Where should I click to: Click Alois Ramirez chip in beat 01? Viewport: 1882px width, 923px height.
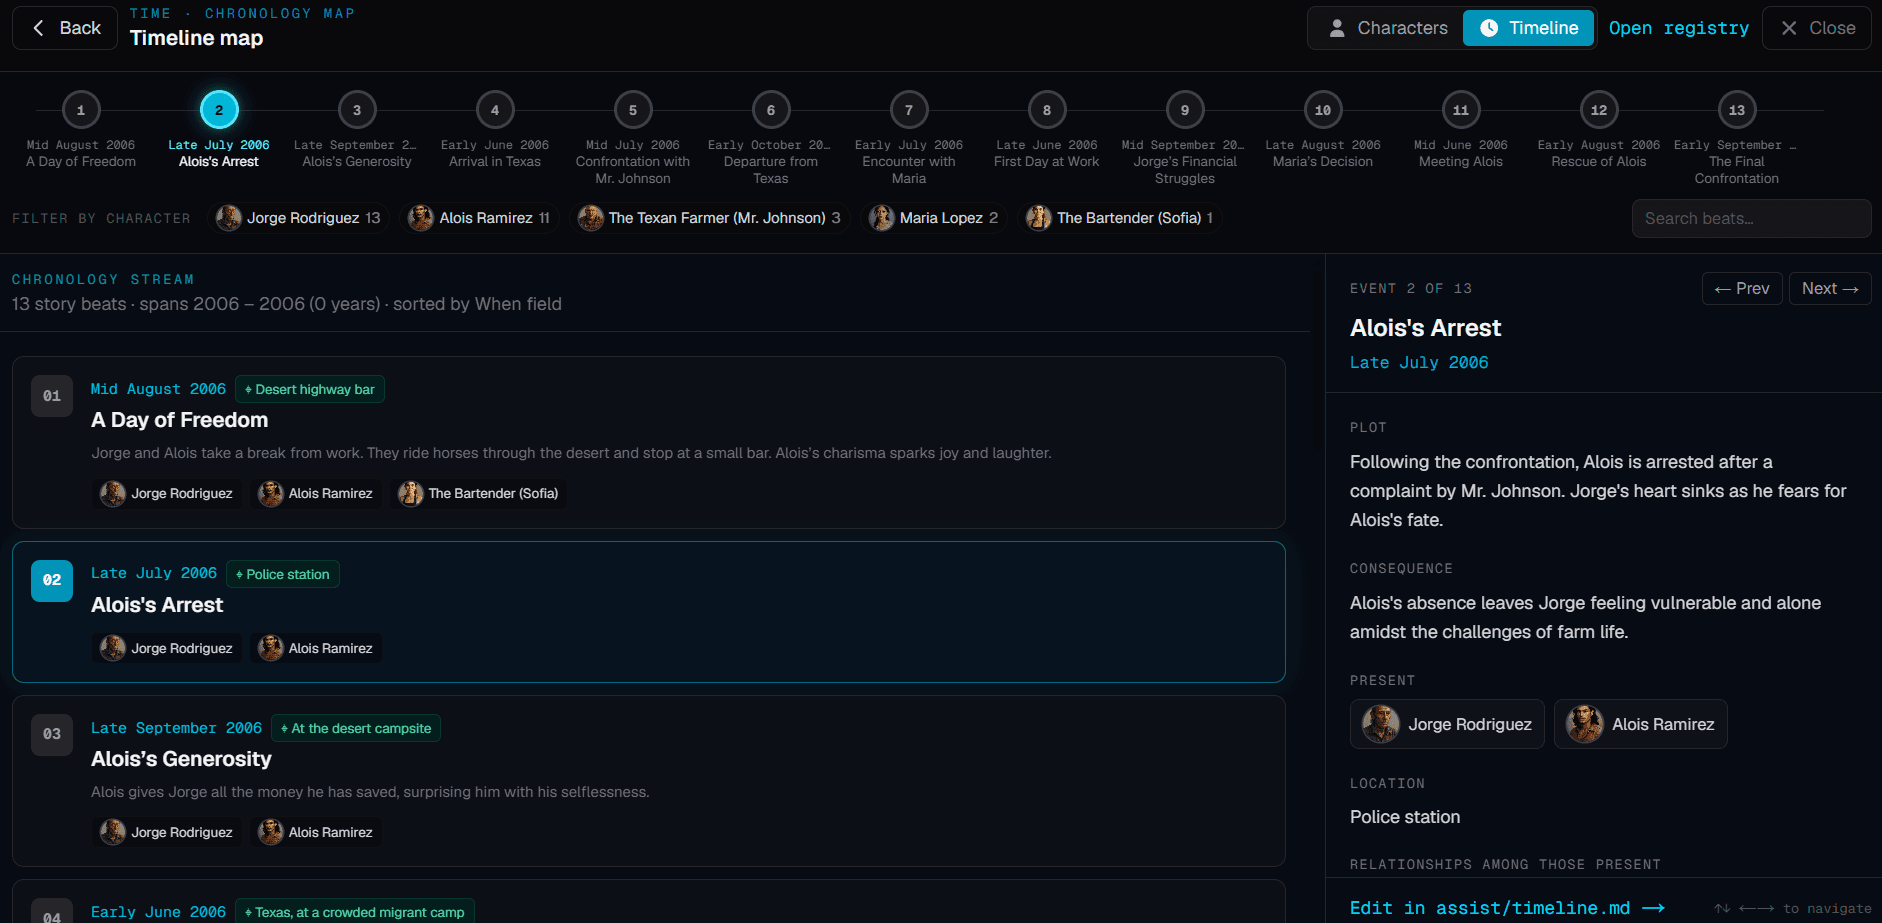[x=316, y=493]
